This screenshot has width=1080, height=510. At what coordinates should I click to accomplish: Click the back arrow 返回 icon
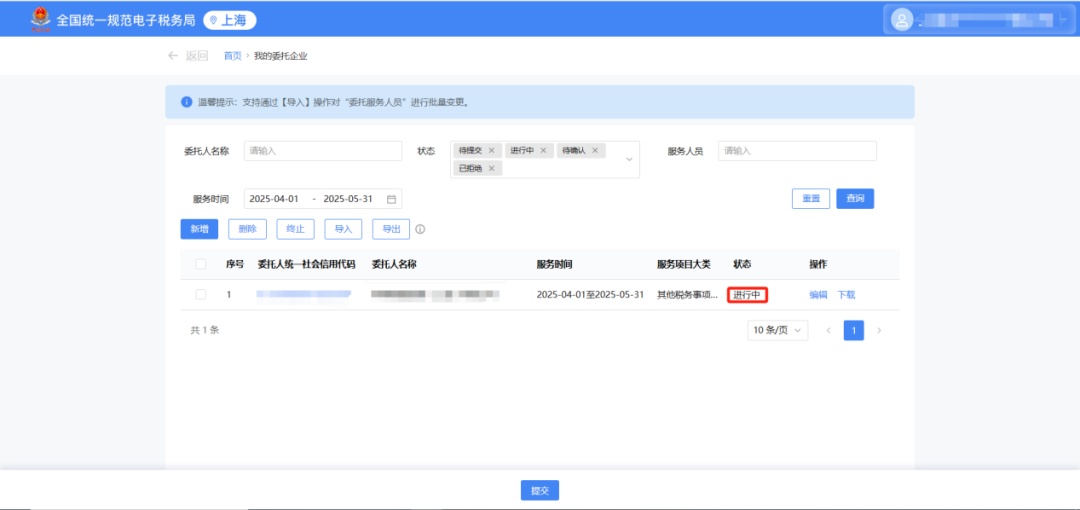(174, 56)
